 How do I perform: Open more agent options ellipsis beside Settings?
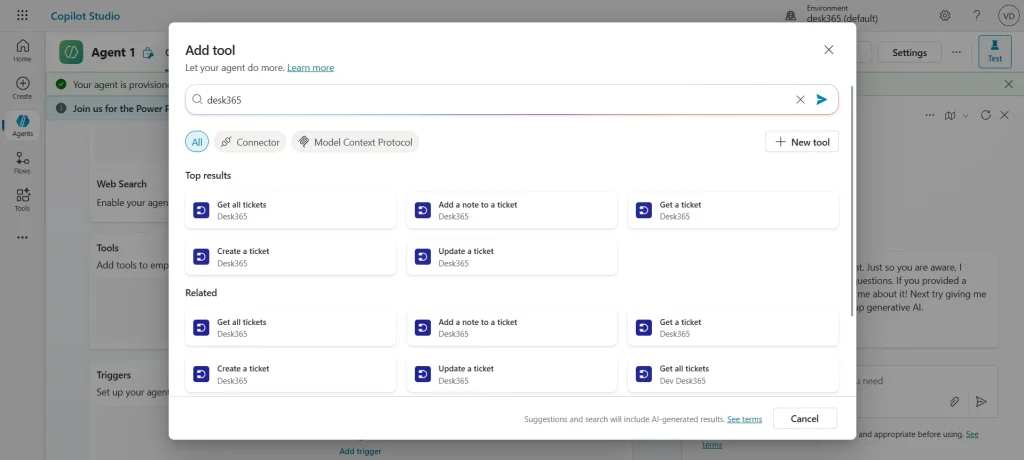point(956,52)
